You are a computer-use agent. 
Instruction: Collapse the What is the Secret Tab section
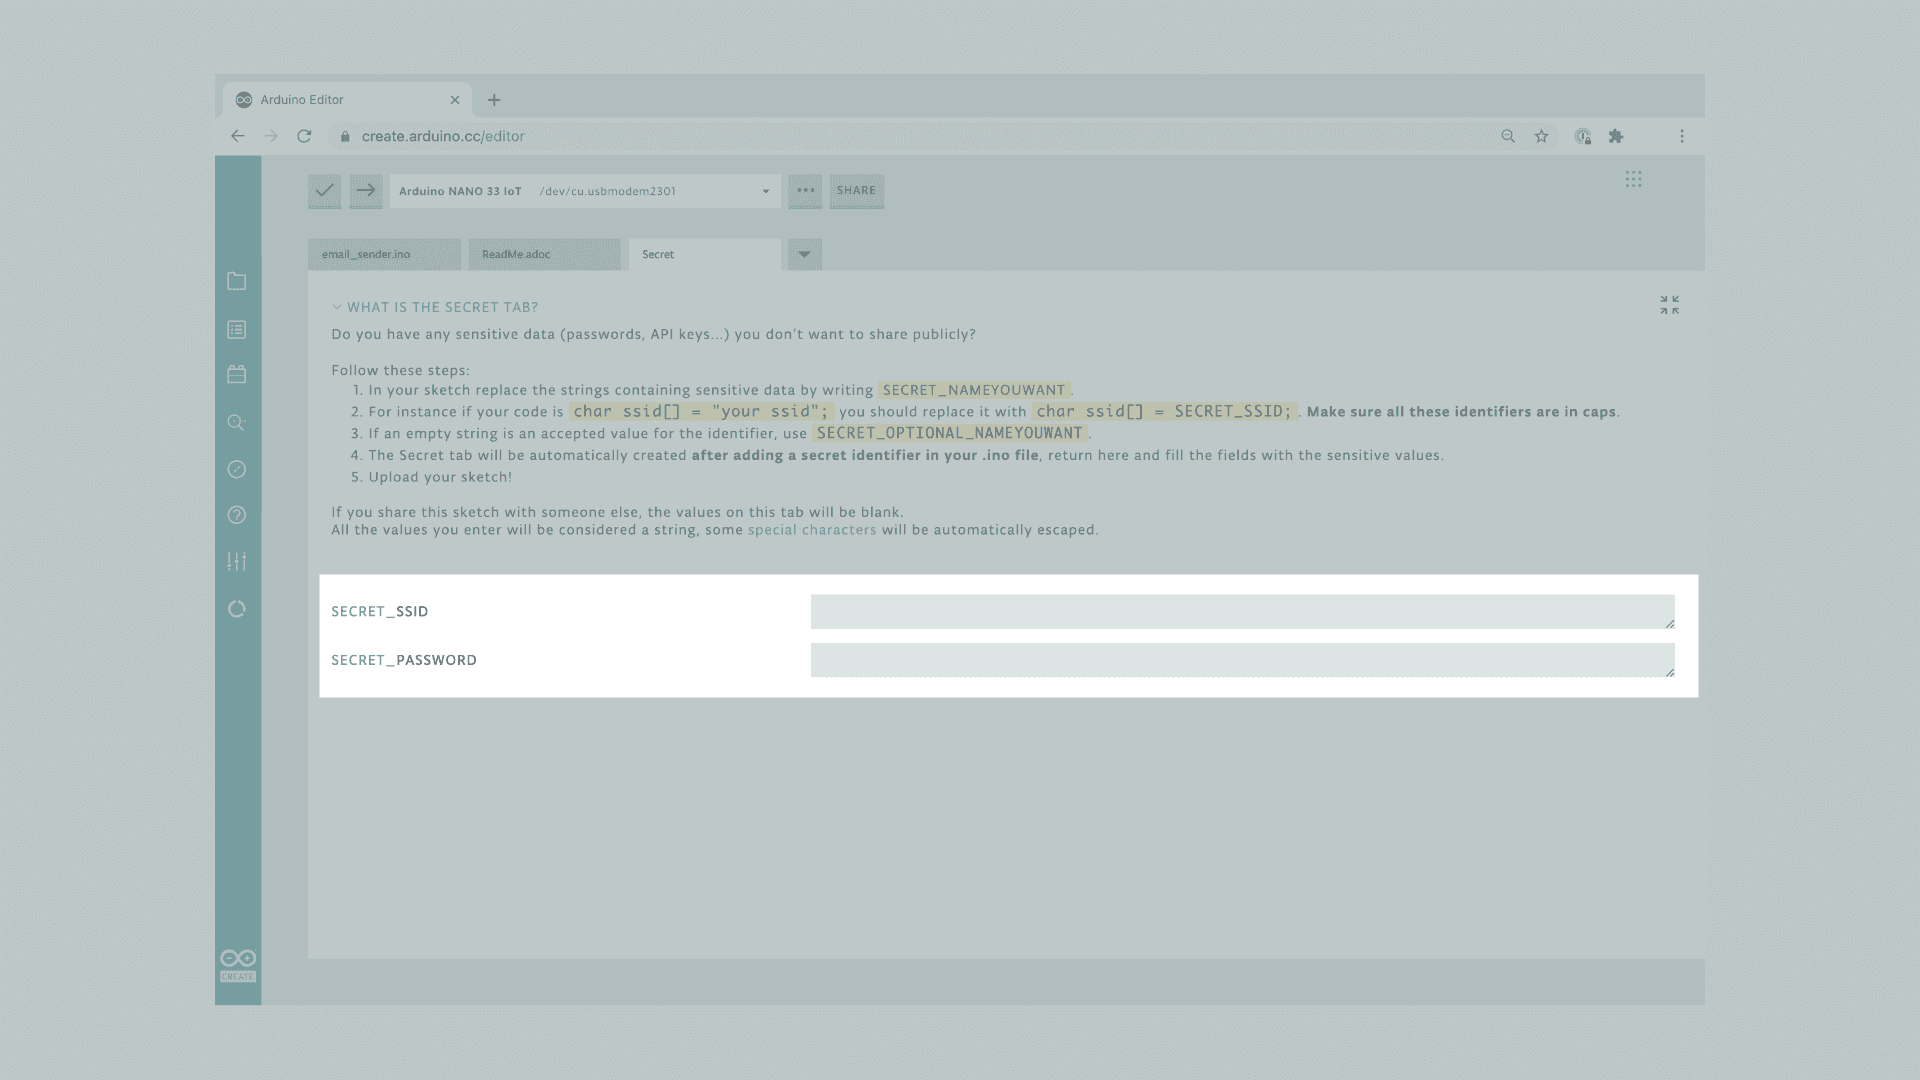(x=337, y=307)
